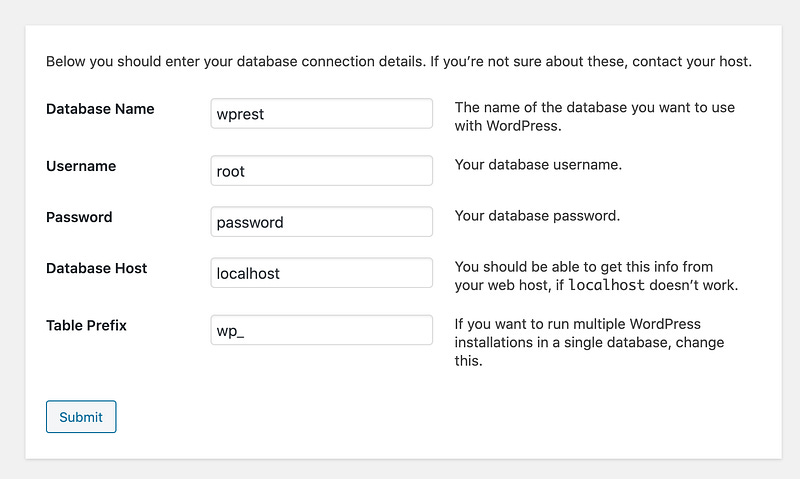Focus the Username field containing root
This screenshot has width=800, height=479.
[x=321, y=171]
